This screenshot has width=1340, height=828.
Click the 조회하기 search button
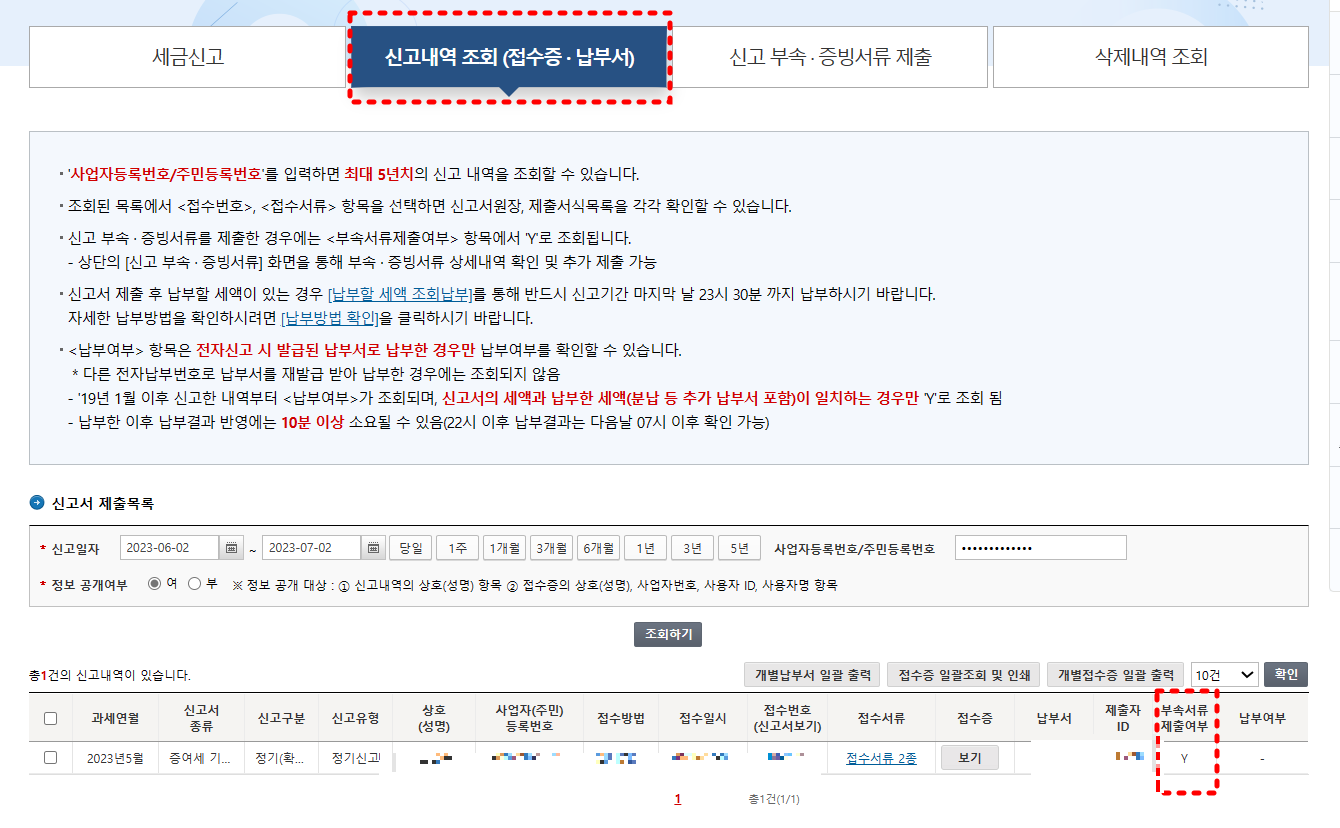[668, 634]
